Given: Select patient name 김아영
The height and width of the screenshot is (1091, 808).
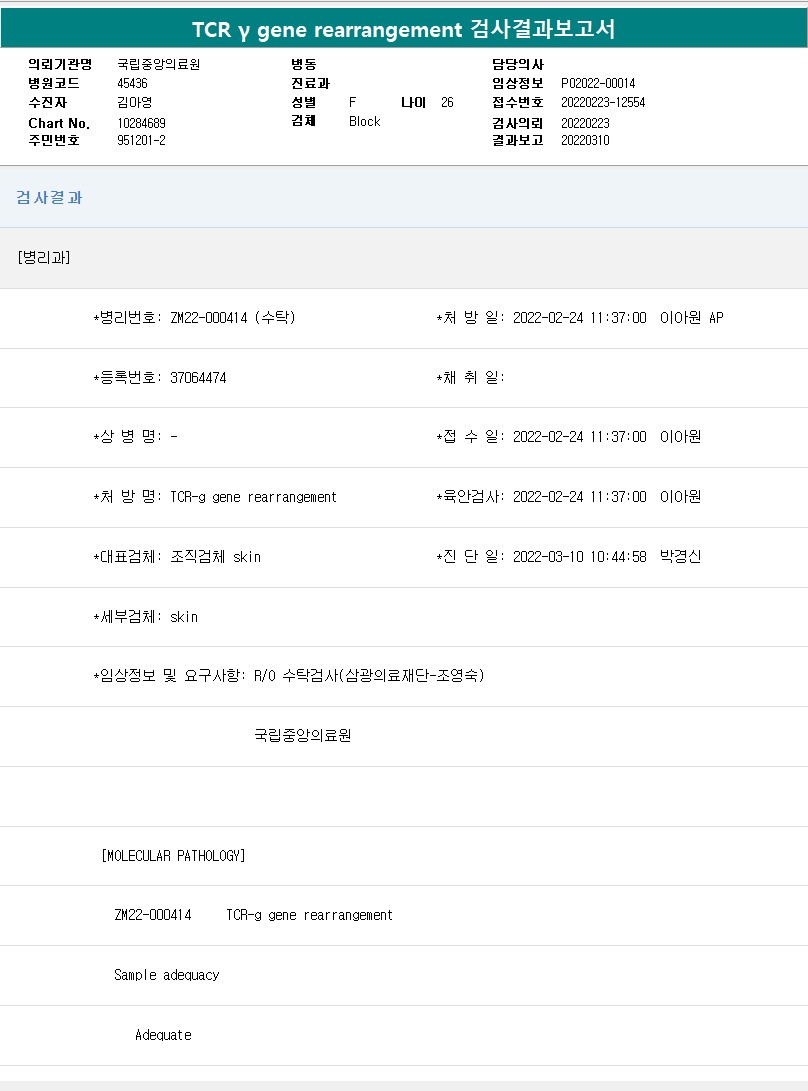Looking at the screenshot, I should (x=134, y=102).
